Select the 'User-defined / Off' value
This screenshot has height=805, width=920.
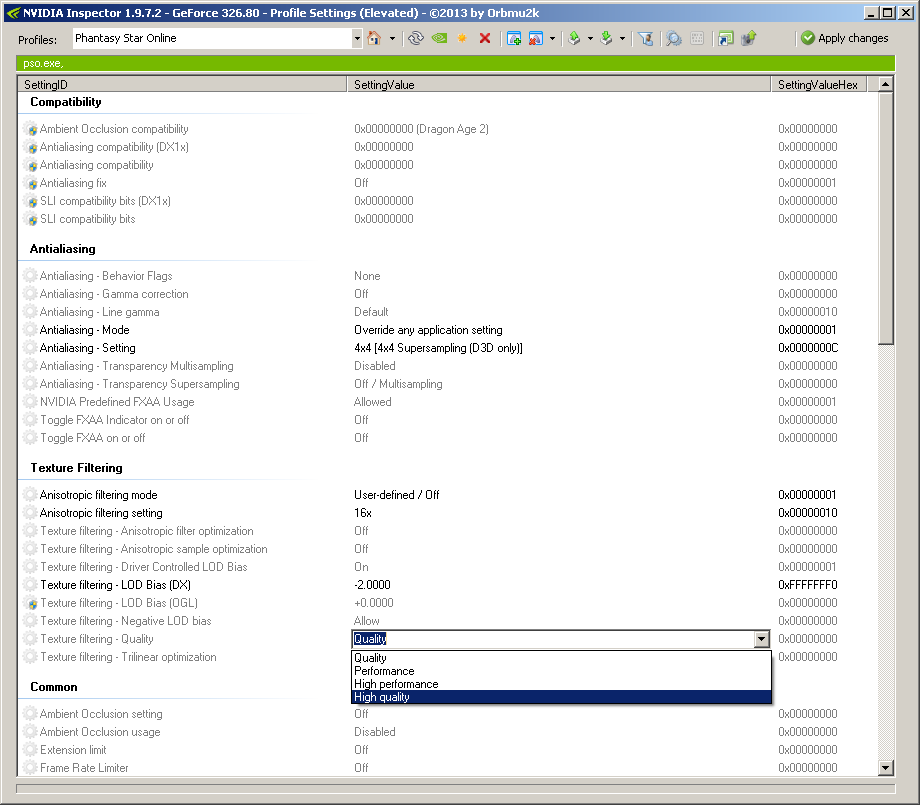[x=397, y=495]
